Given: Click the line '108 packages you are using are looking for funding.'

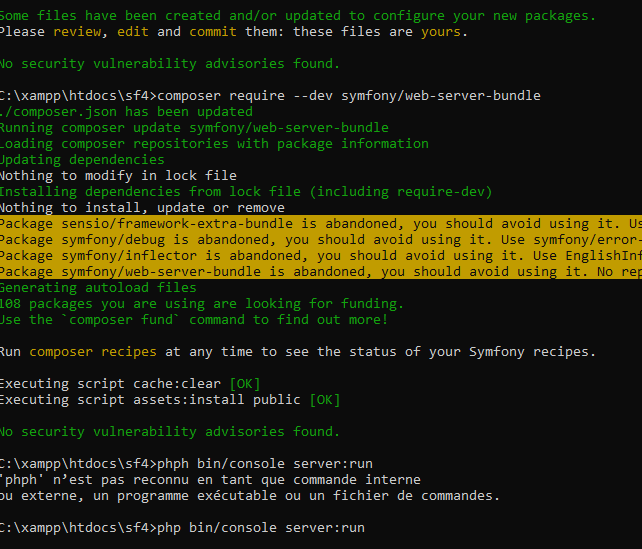Looking at the screenshot, I should click(202, 304).
